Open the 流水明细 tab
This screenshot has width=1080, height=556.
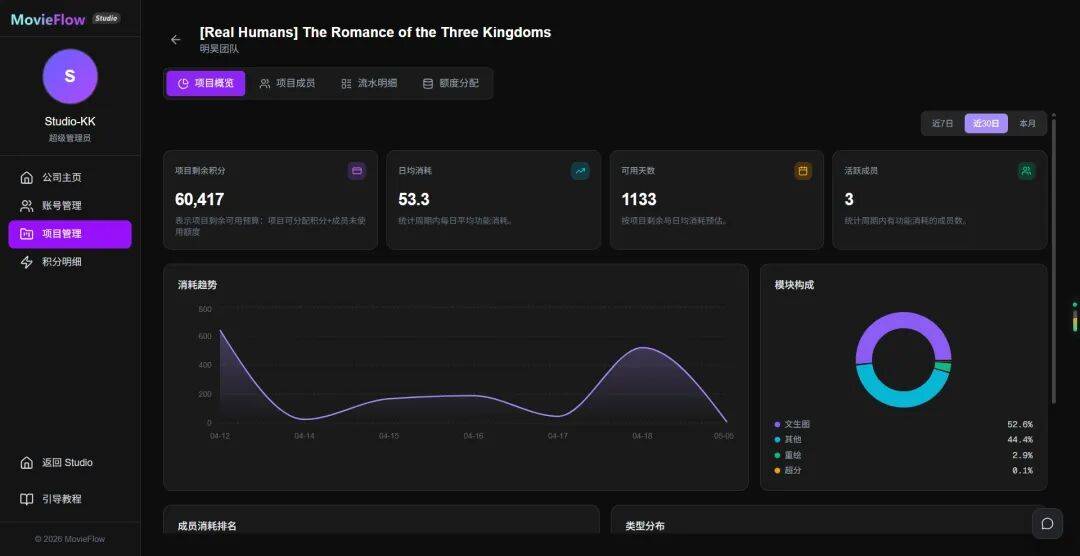[x=368, y=83]
